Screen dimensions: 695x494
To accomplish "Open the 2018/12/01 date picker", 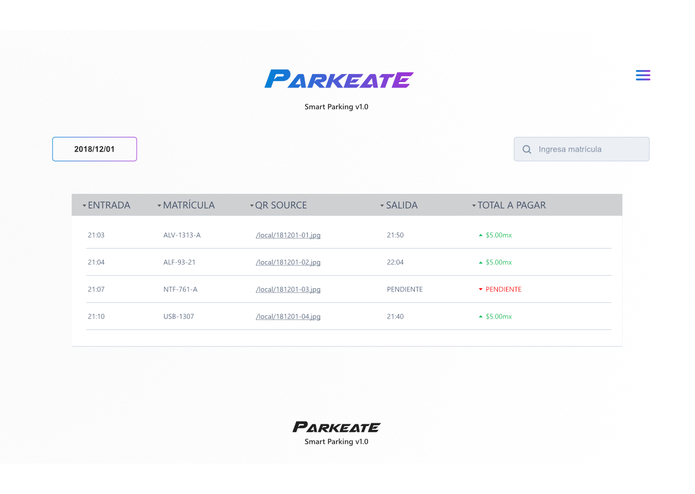I will click(x=94, y=149).
